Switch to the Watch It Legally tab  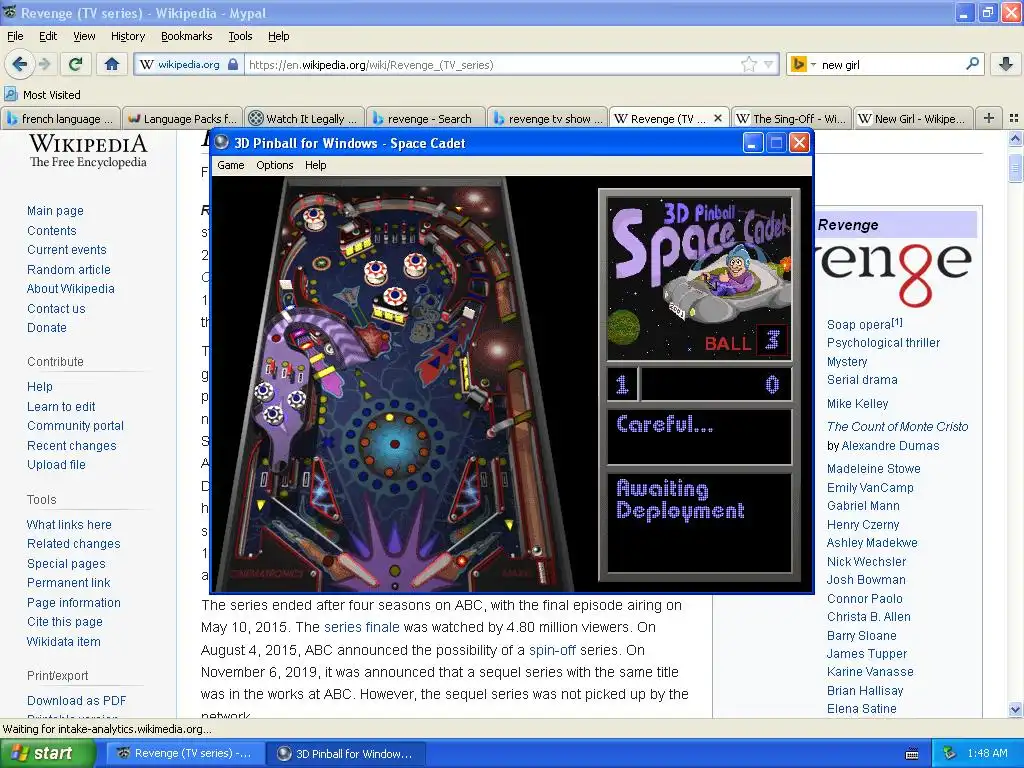point(304,119)
